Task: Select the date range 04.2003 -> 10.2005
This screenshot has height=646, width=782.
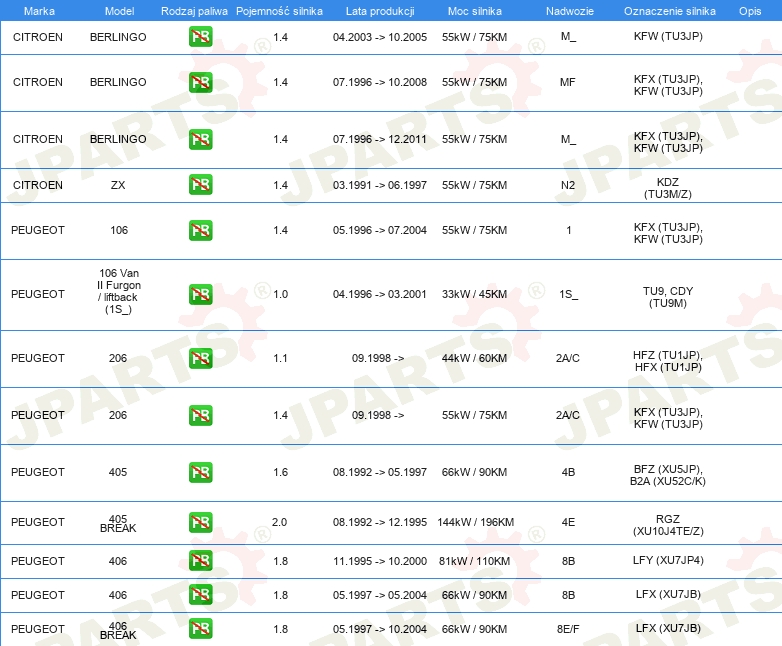Action: point(380,37)
